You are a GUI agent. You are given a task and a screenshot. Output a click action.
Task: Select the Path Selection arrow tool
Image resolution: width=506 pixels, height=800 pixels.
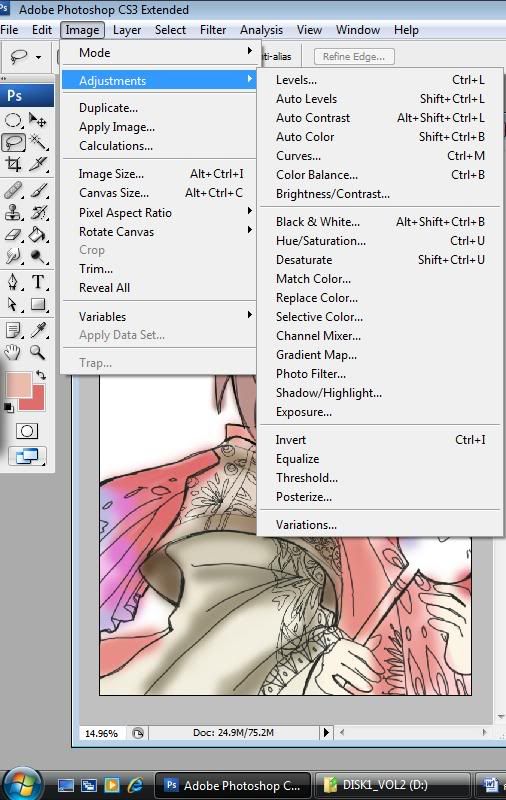click(13, 304)
